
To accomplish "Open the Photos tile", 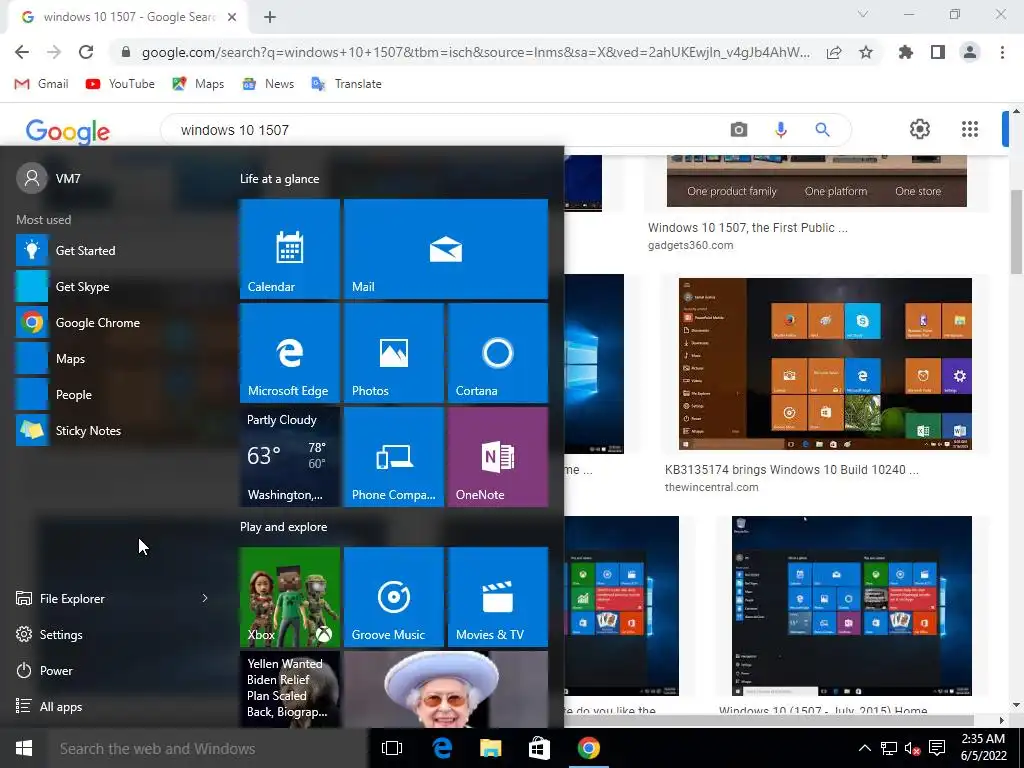I will 393,353.
